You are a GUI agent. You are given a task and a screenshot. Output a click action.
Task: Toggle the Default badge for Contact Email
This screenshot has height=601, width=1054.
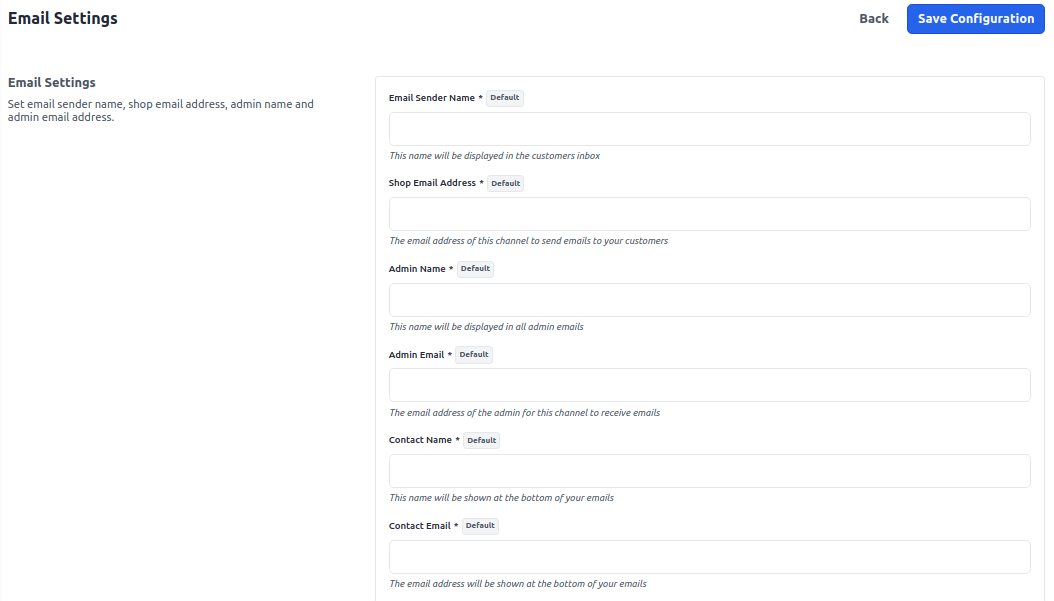pyautogui.click(x=480, y=525)
